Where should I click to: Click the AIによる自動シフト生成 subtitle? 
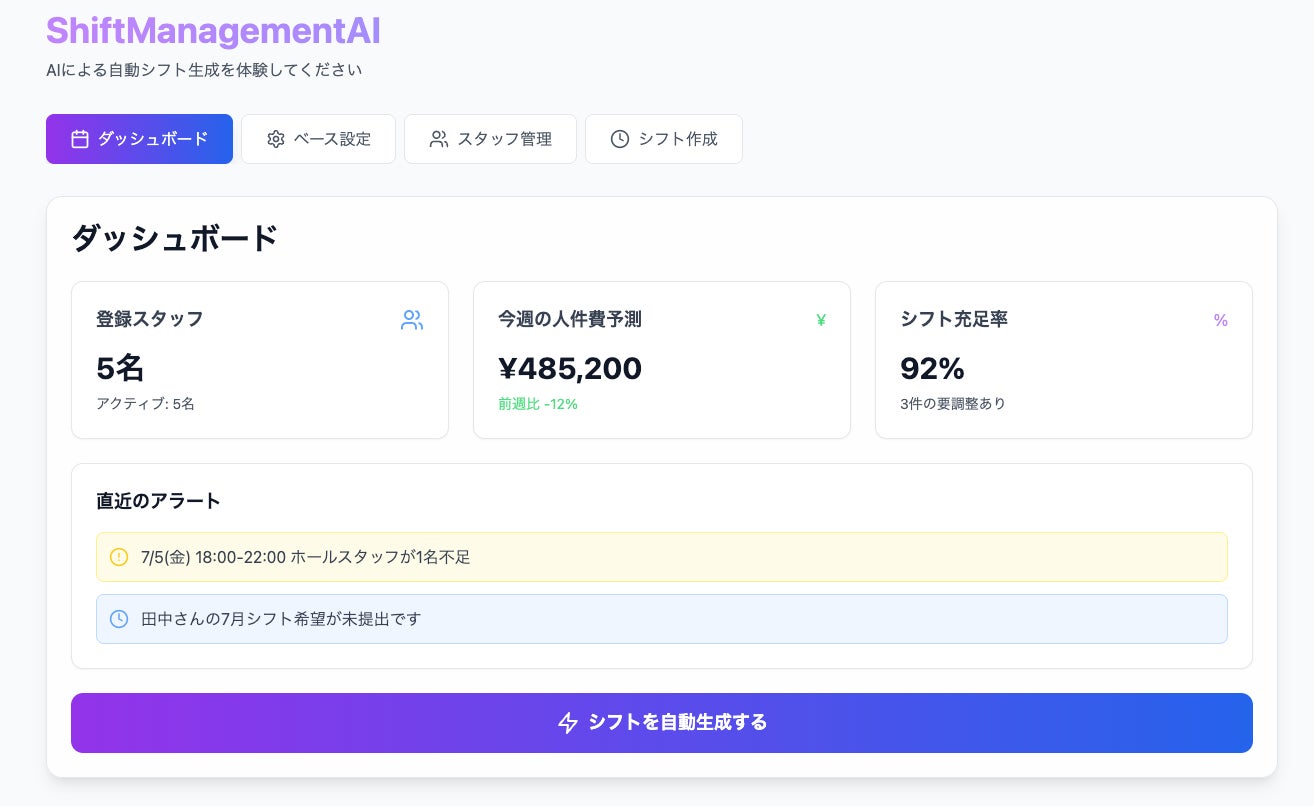[x=204, y=70]
